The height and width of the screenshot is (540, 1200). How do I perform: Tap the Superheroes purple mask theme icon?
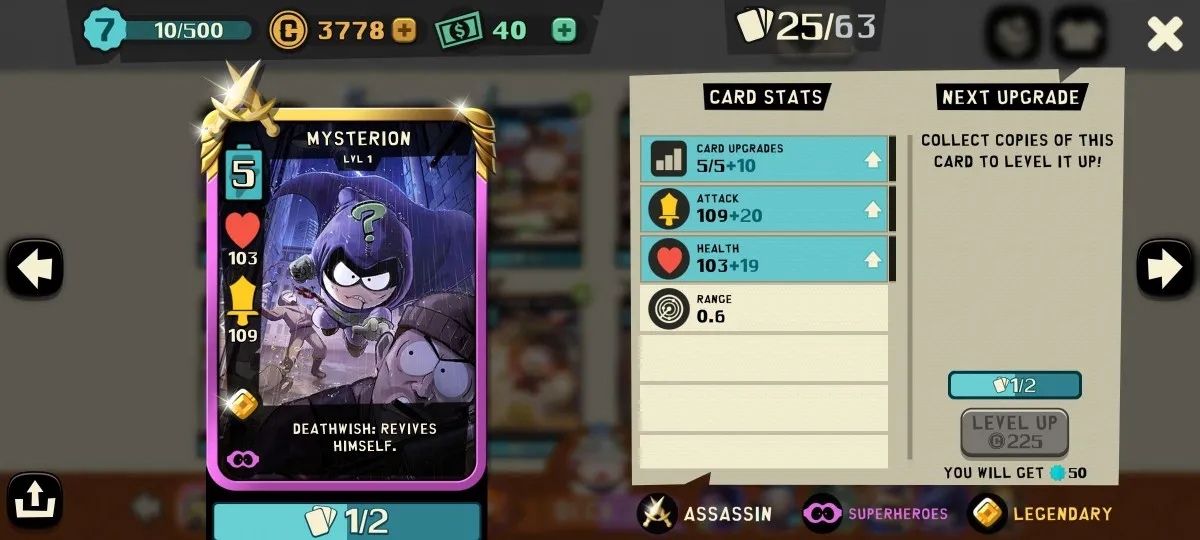point(823,513)
